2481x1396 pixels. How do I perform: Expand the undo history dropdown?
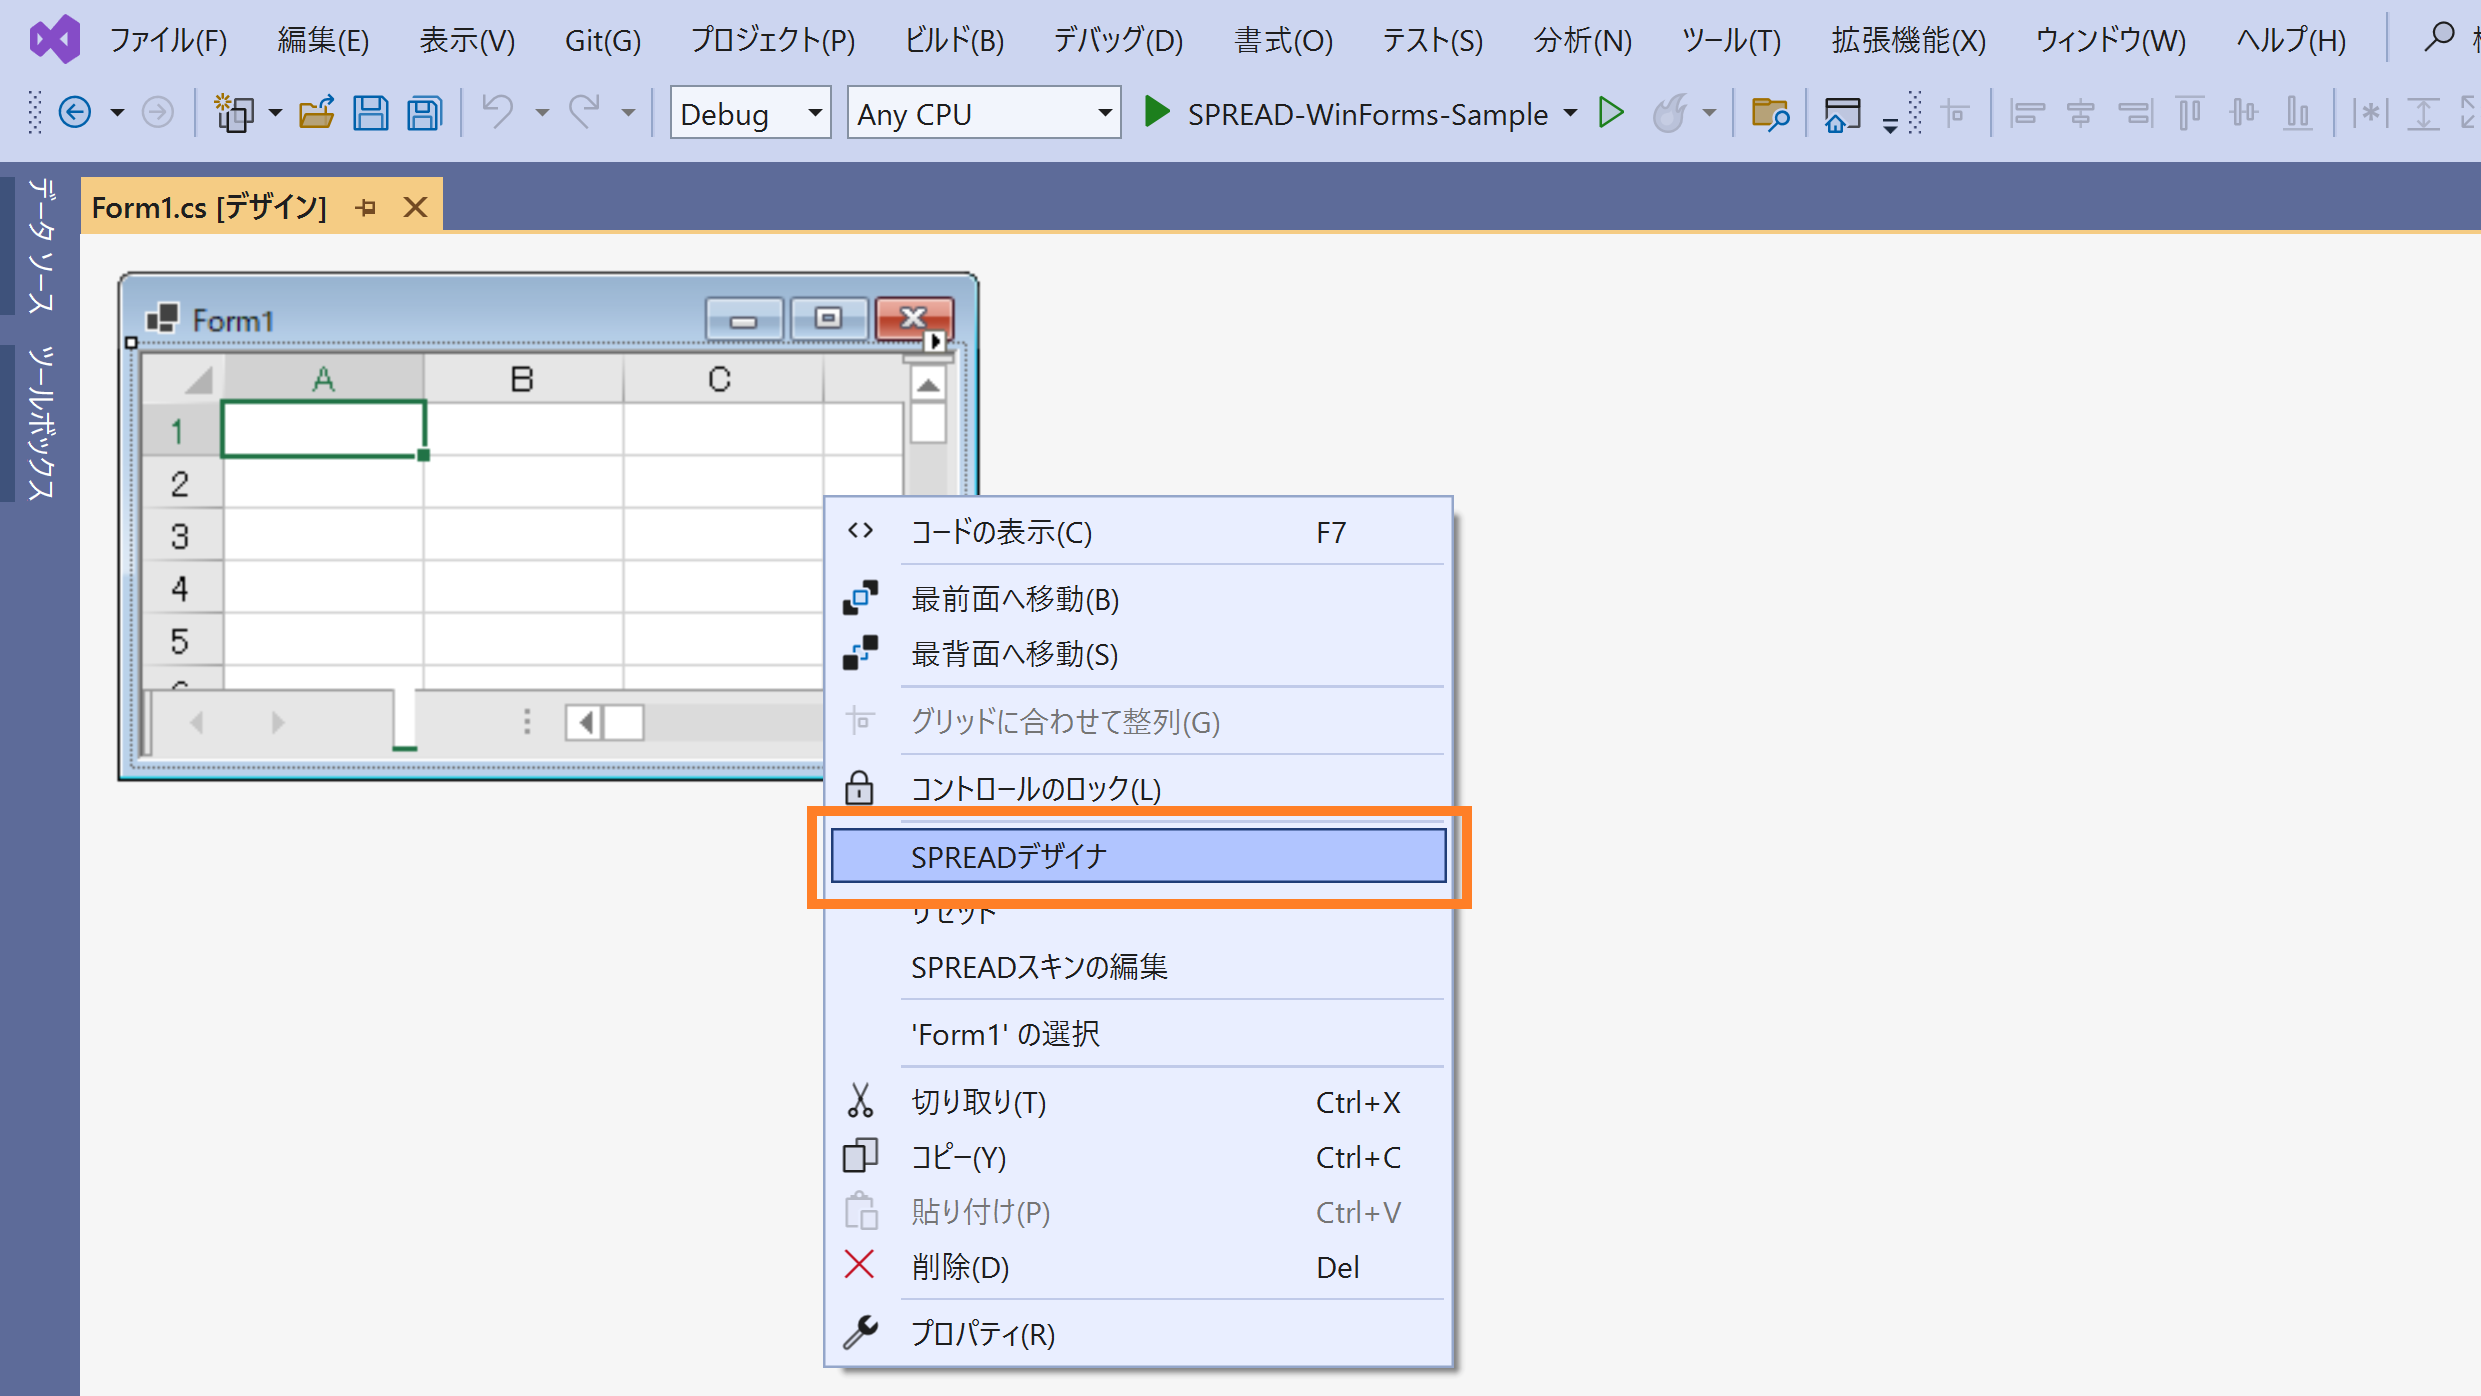click(541, 113)
